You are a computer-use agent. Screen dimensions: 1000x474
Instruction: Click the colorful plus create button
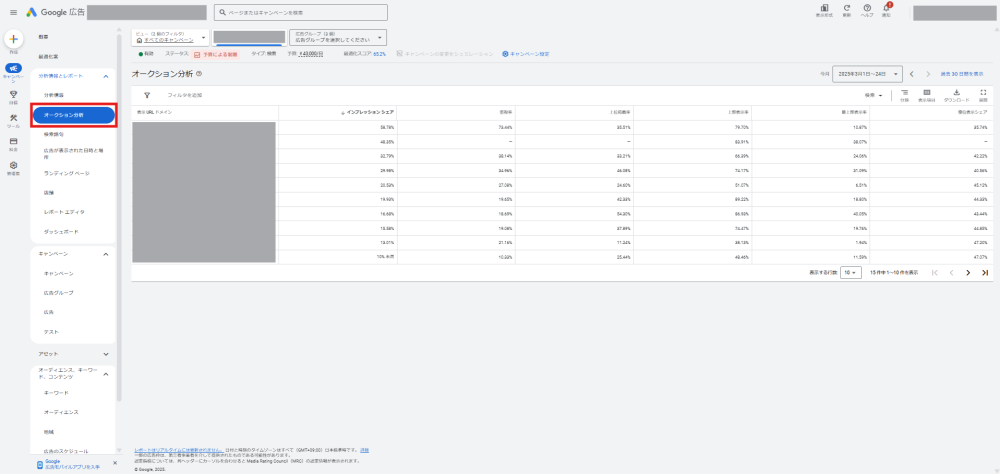pyautogui.click(x=13, y=39)
